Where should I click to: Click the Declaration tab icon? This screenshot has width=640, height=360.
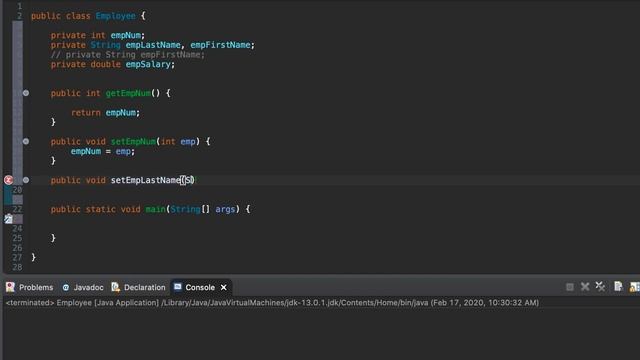click(116, 287)
